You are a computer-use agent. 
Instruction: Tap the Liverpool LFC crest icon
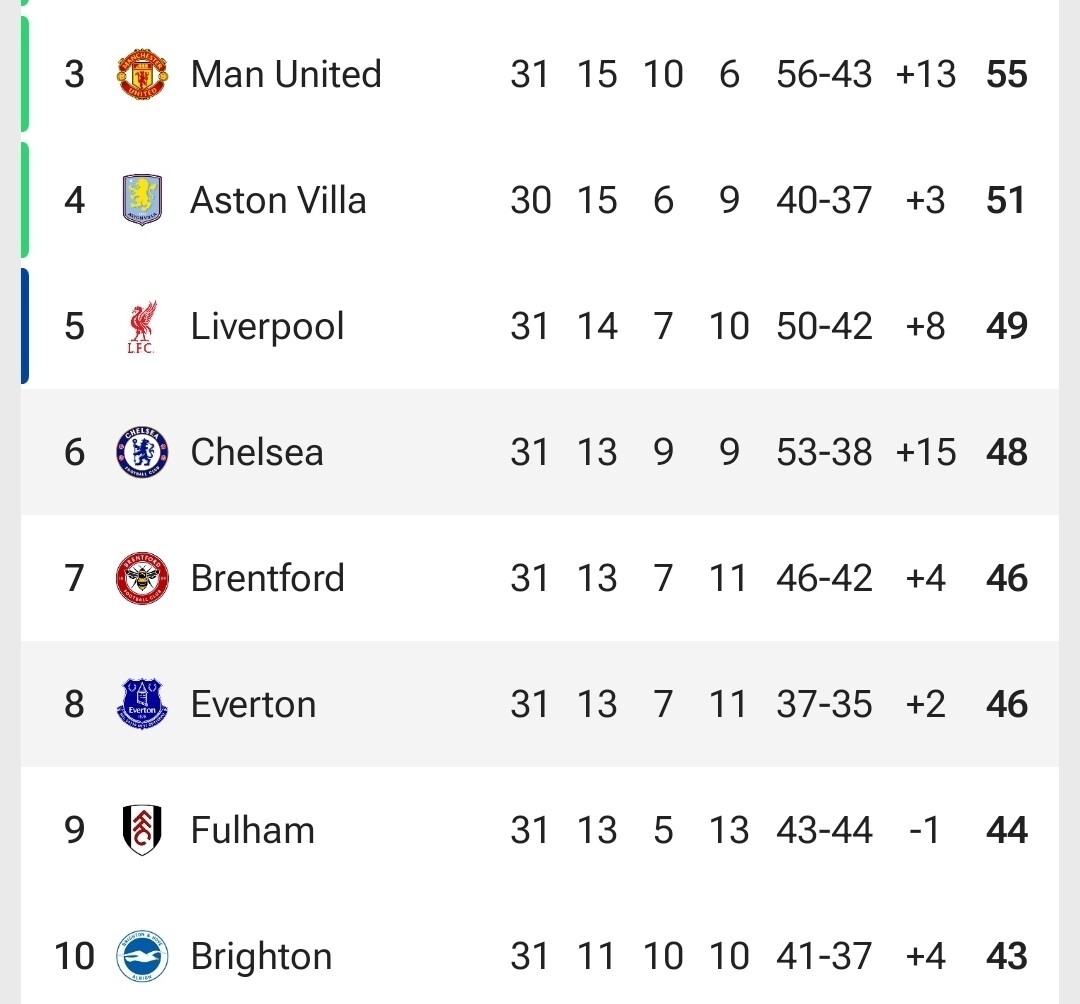[x=142, y=327]
